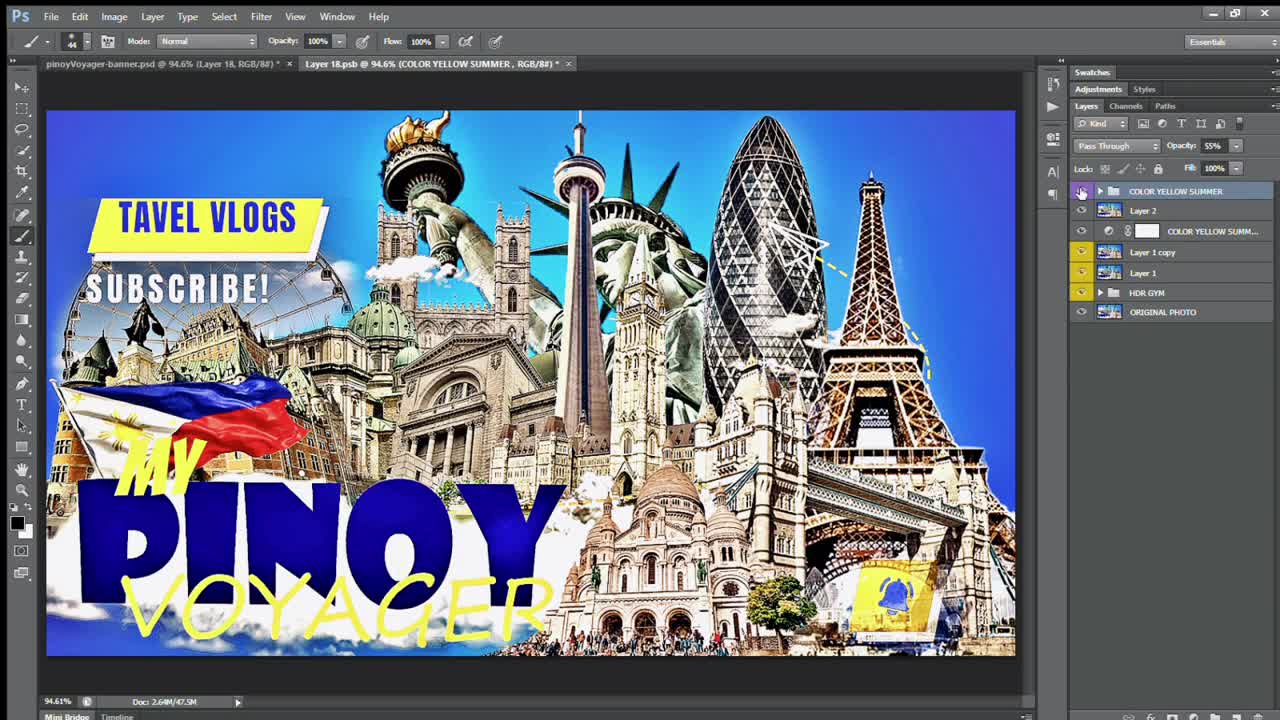The width and height of the screenshot is (1280, 720).
Task: Select the Crop tool
Action: tap(22, 171)
